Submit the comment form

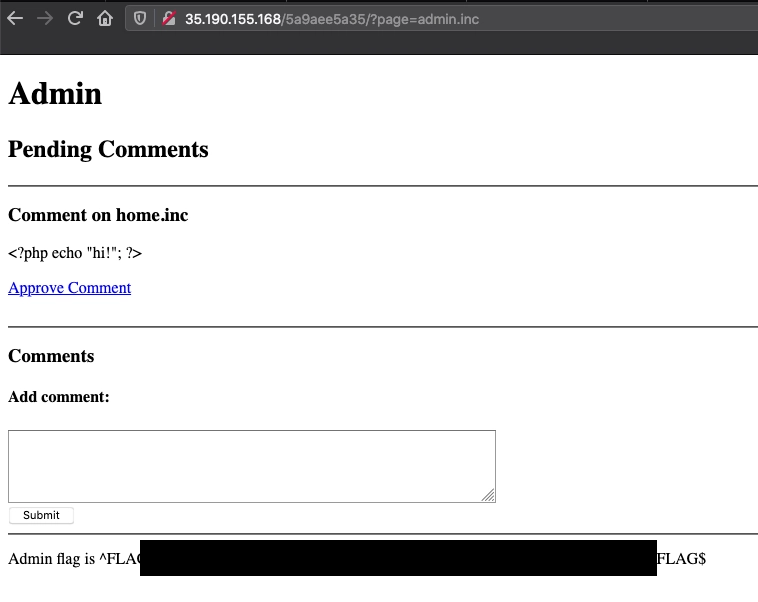pos(41,515)
